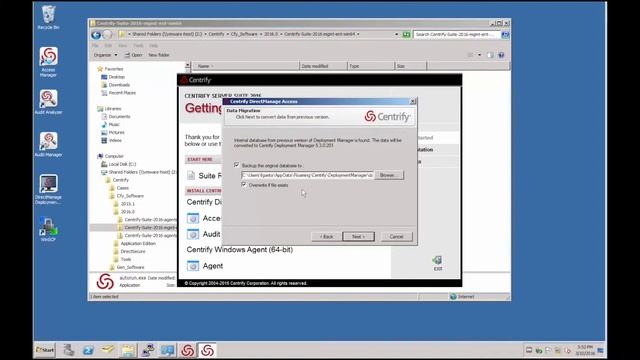Click the Suite document icon
This screenshot has height=360, width=640.
(191, 176)
